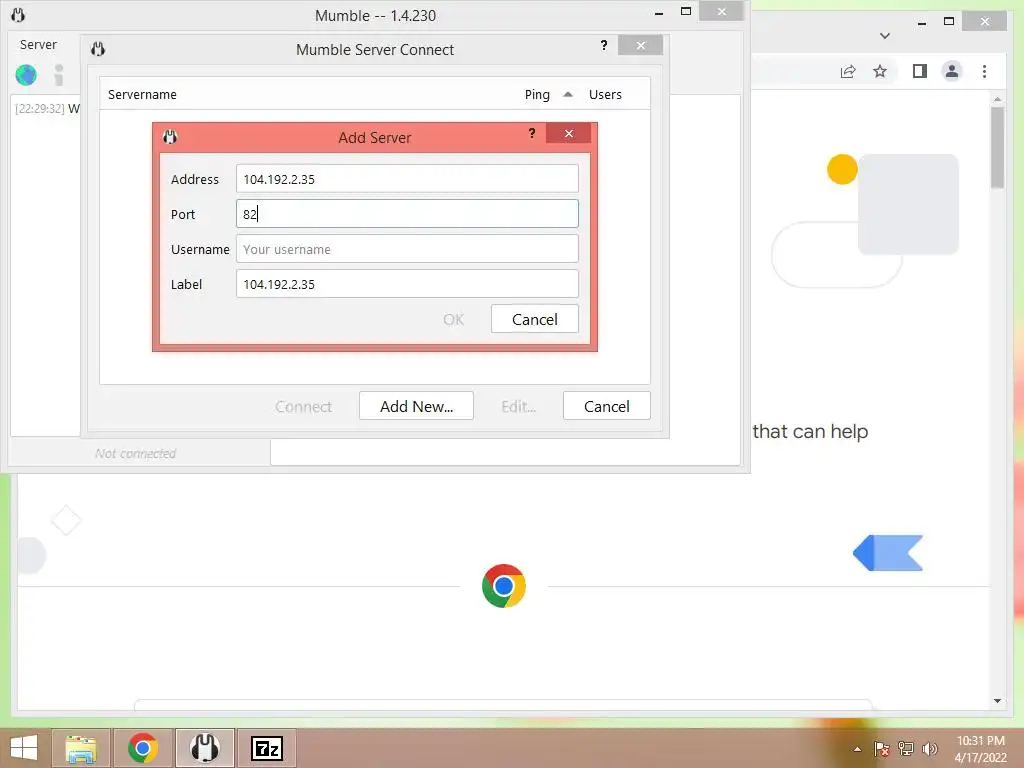
Task: Bookmark the page with Chrome's star icon
Action: pyautogui.click(x=880, y=71)
